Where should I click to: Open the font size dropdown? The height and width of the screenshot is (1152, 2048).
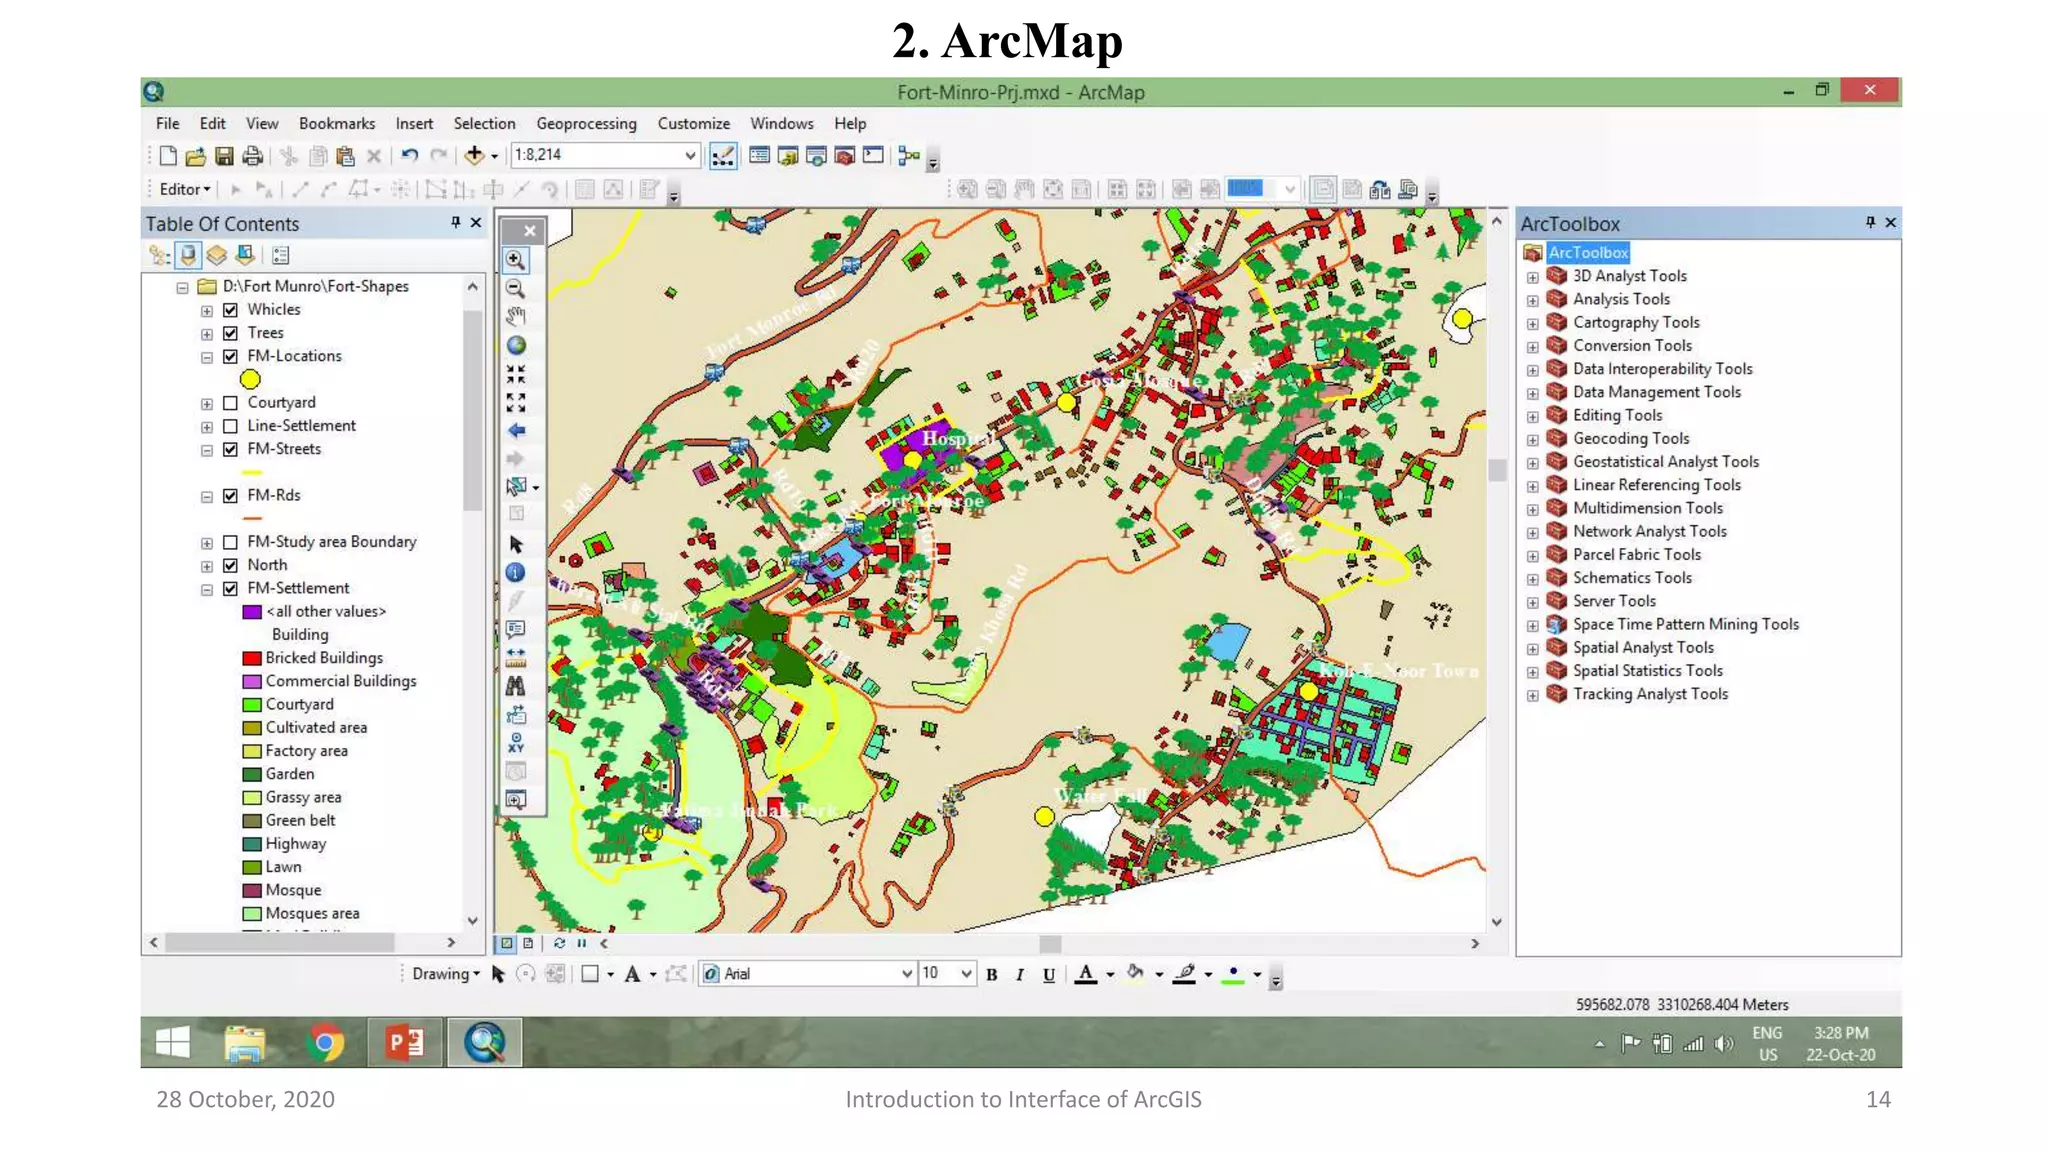(x=967, y=974)
